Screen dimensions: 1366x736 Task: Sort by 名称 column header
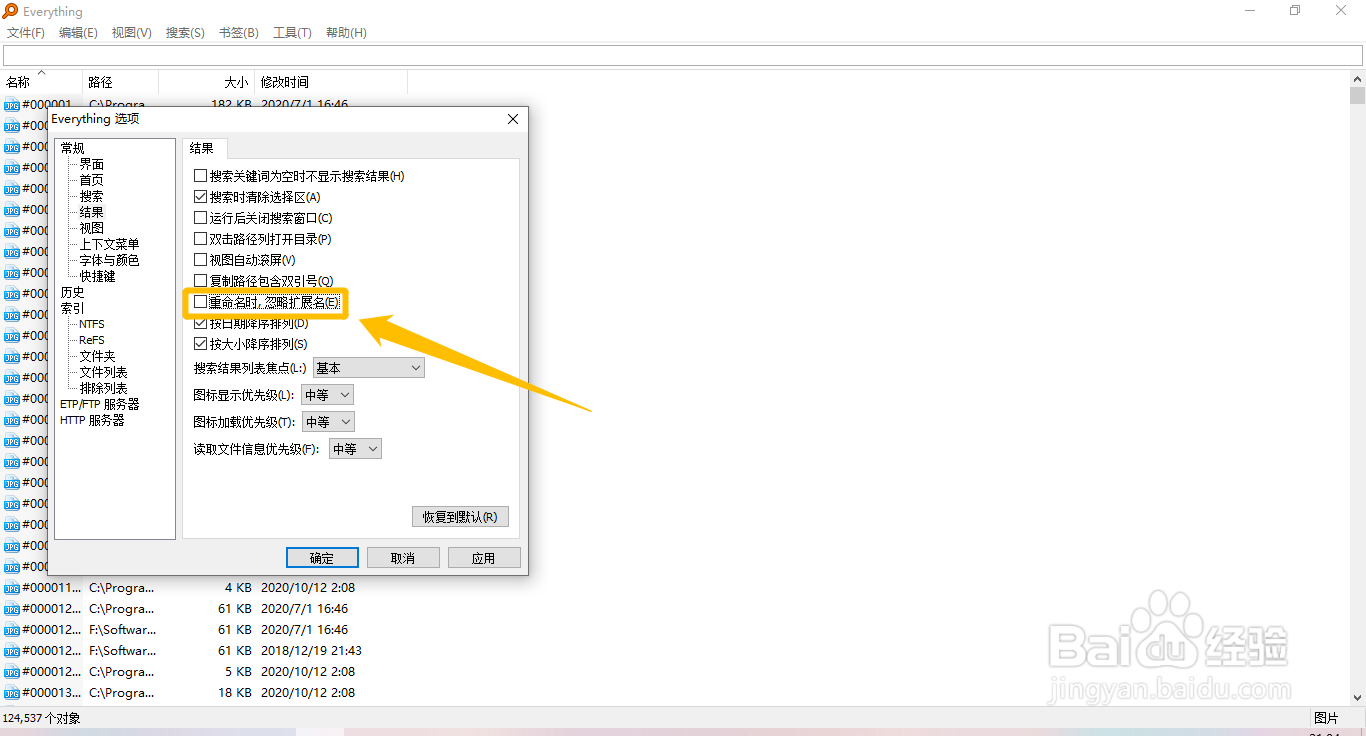[41, 82]
